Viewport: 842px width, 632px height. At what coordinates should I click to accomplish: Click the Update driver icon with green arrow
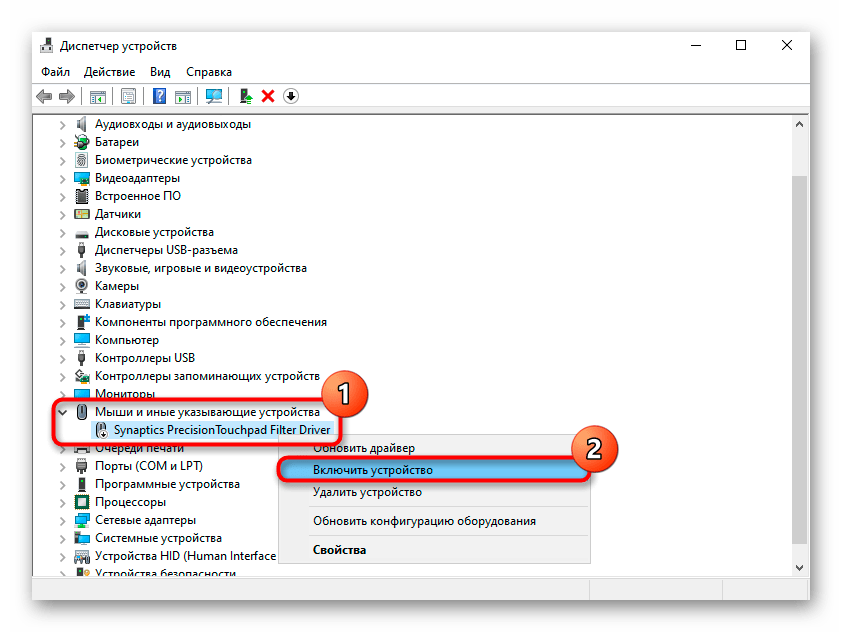(x=245, y=96)
